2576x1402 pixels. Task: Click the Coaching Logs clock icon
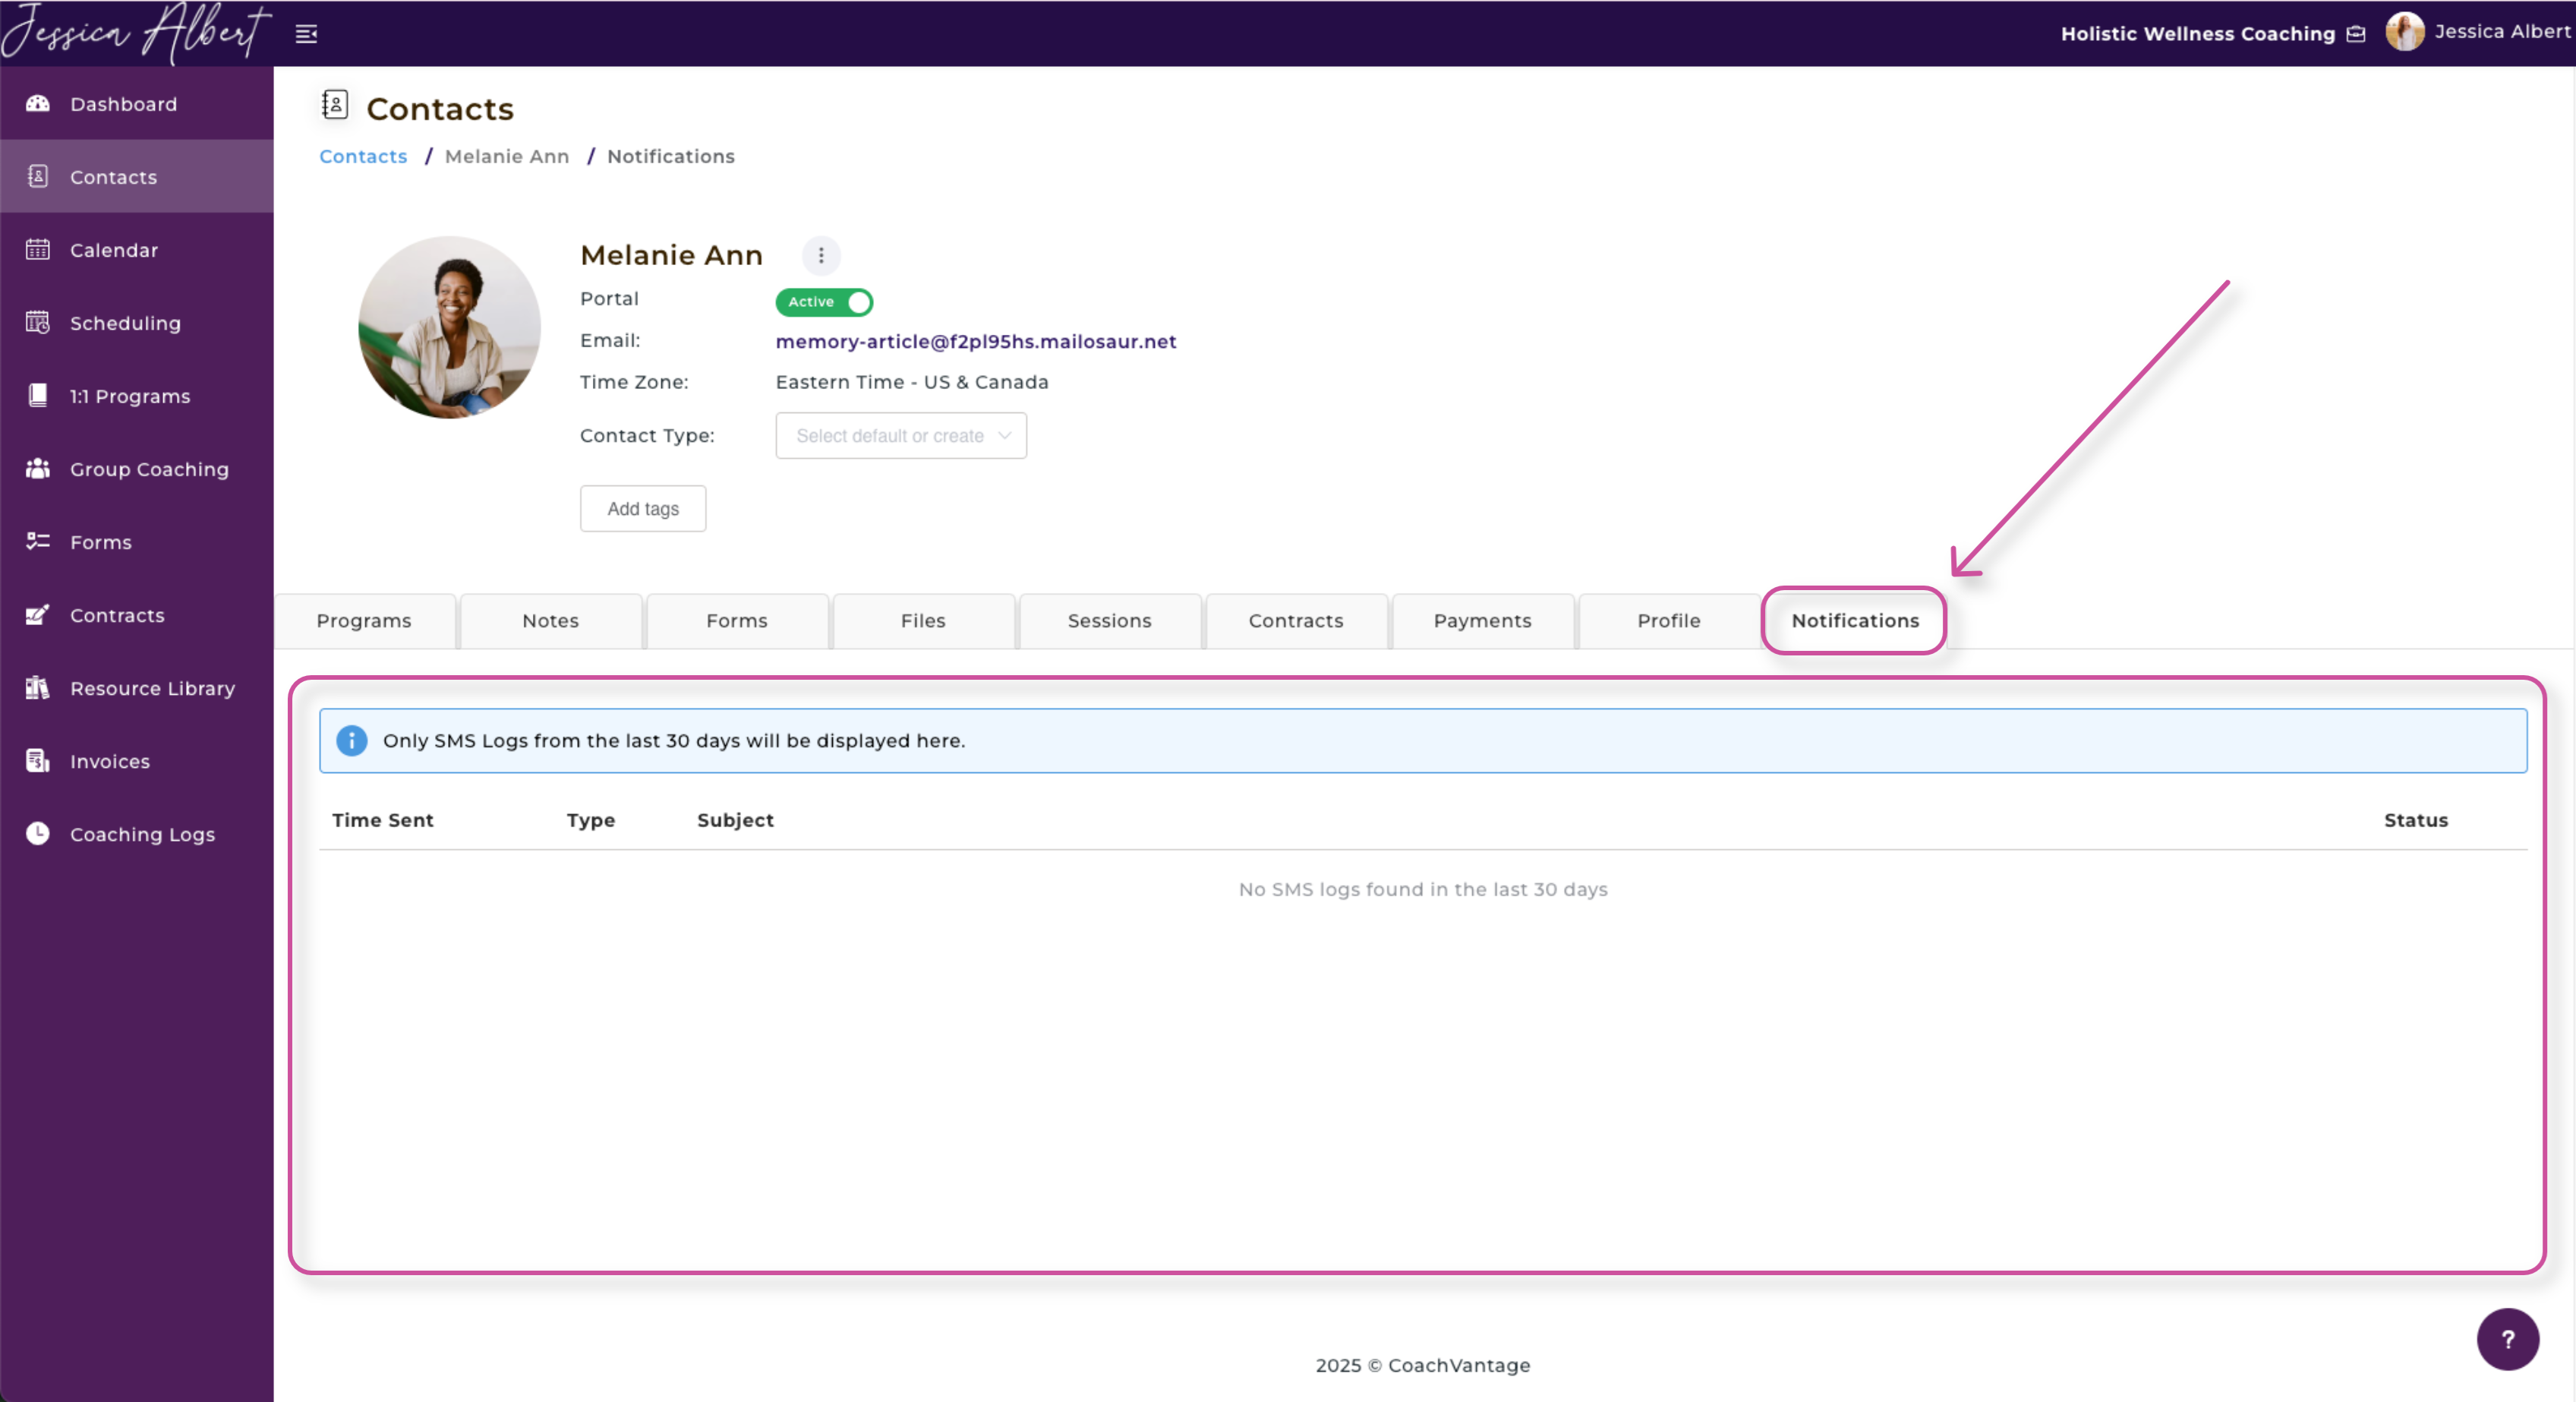[x=38, y=834]
